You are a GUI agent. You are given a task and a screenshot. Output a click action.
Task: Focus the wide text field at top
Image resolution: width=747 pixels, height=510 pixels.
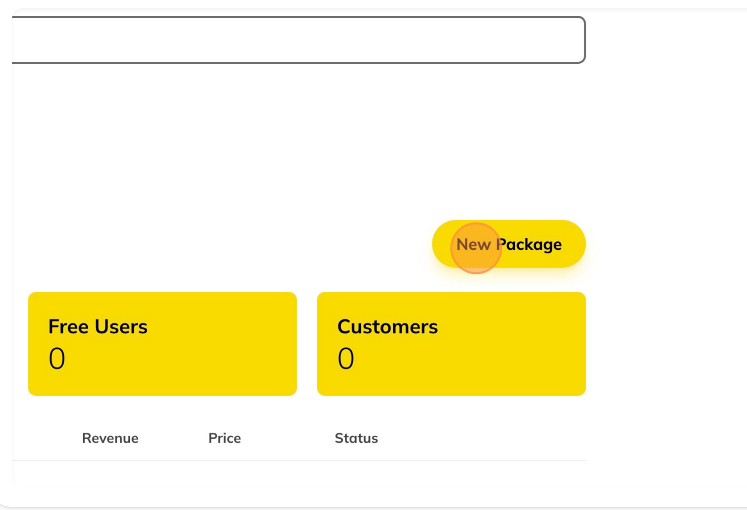pos(299,40)
